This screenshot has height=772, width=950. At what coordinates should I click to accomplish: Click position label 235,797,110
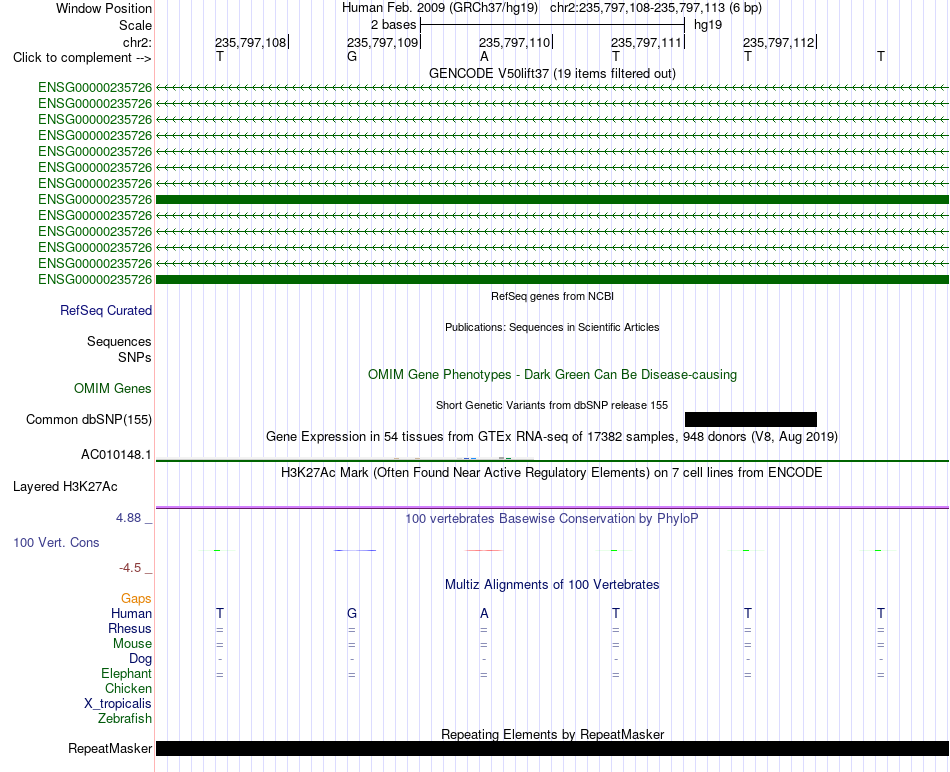[514, 42]
